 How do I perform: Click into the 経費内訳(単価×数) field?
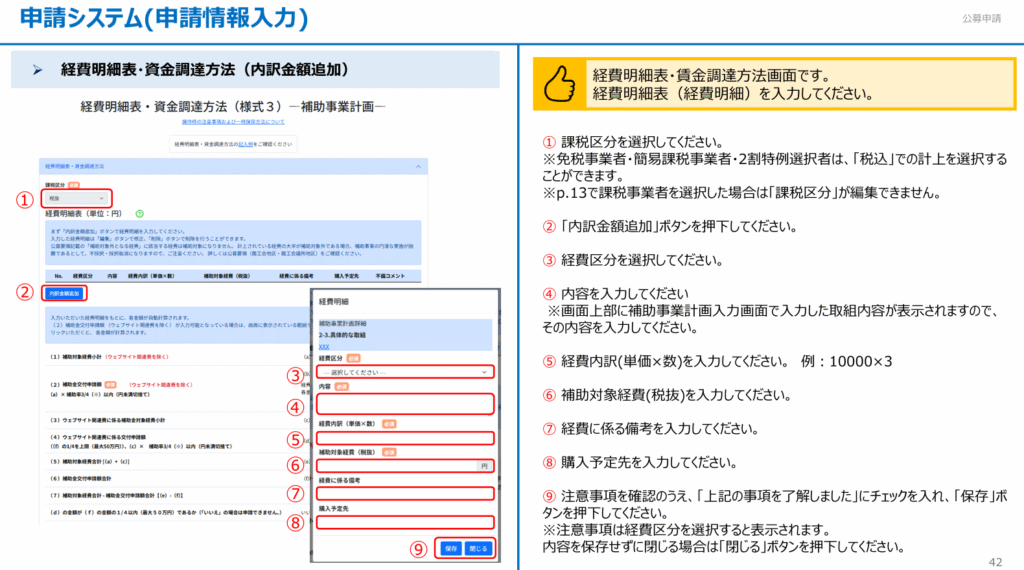[405, 437]
